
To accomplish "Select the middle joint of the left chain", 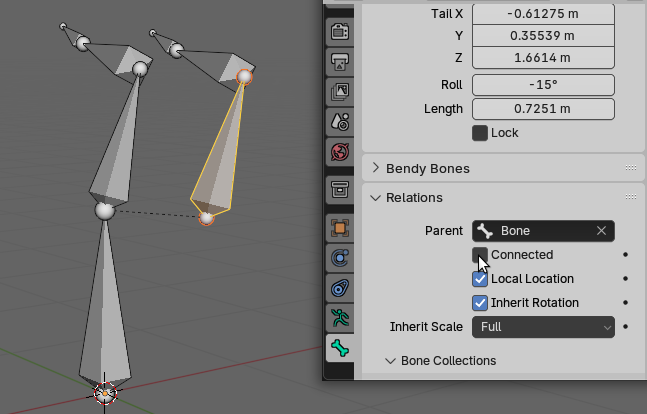I will (105, 211).
